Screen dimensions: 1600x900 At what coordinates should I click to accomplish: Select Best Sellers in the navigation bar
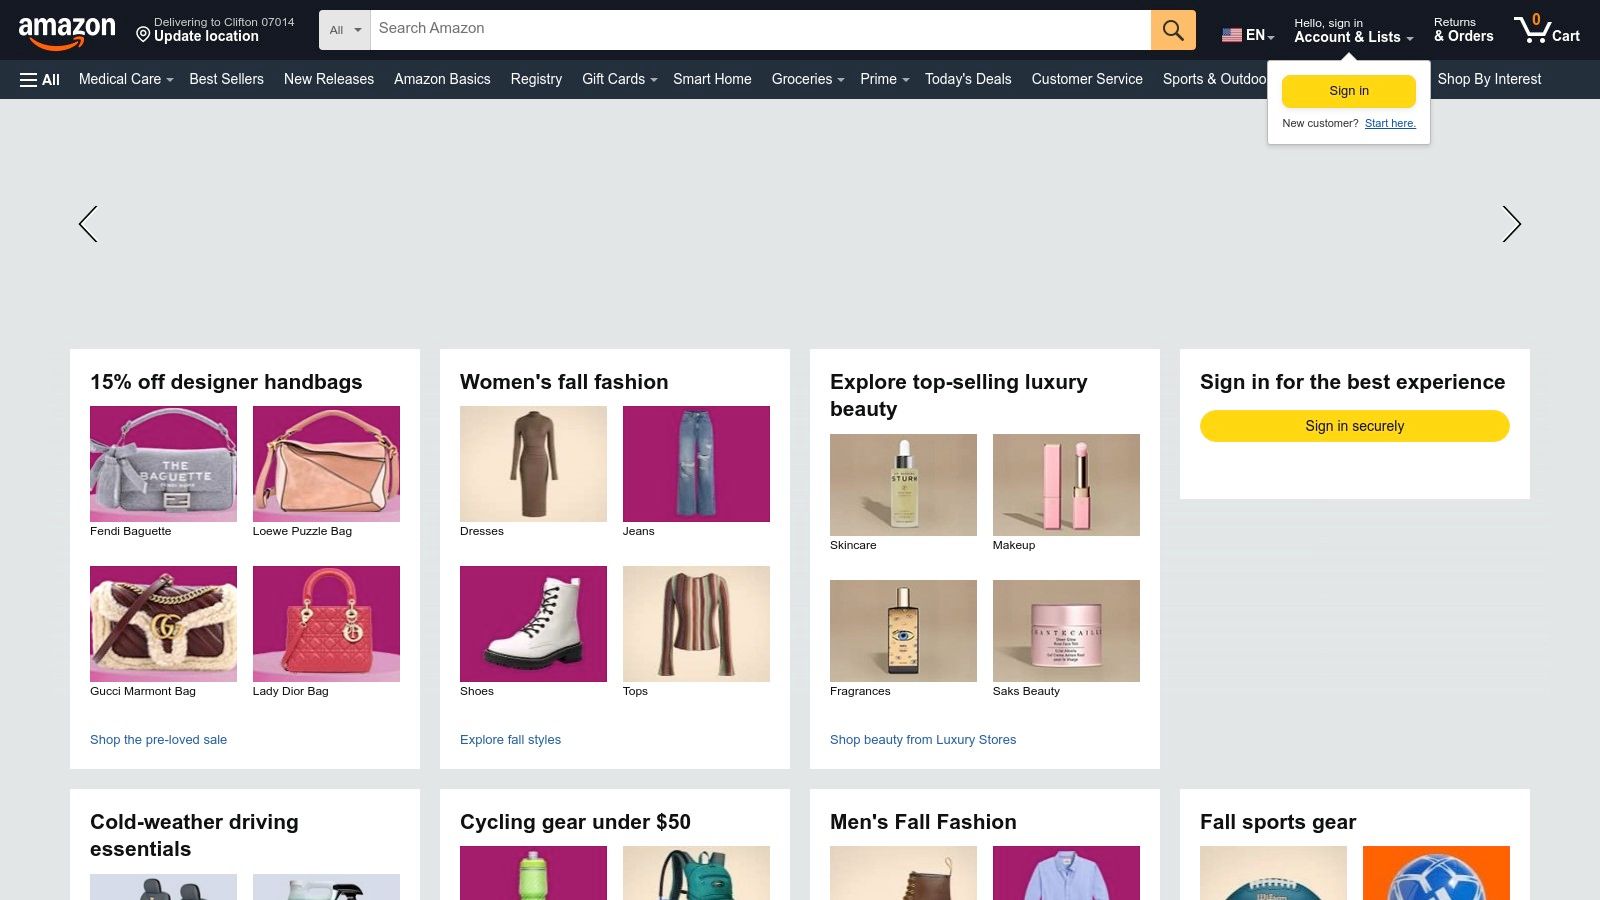click(226, 79)
